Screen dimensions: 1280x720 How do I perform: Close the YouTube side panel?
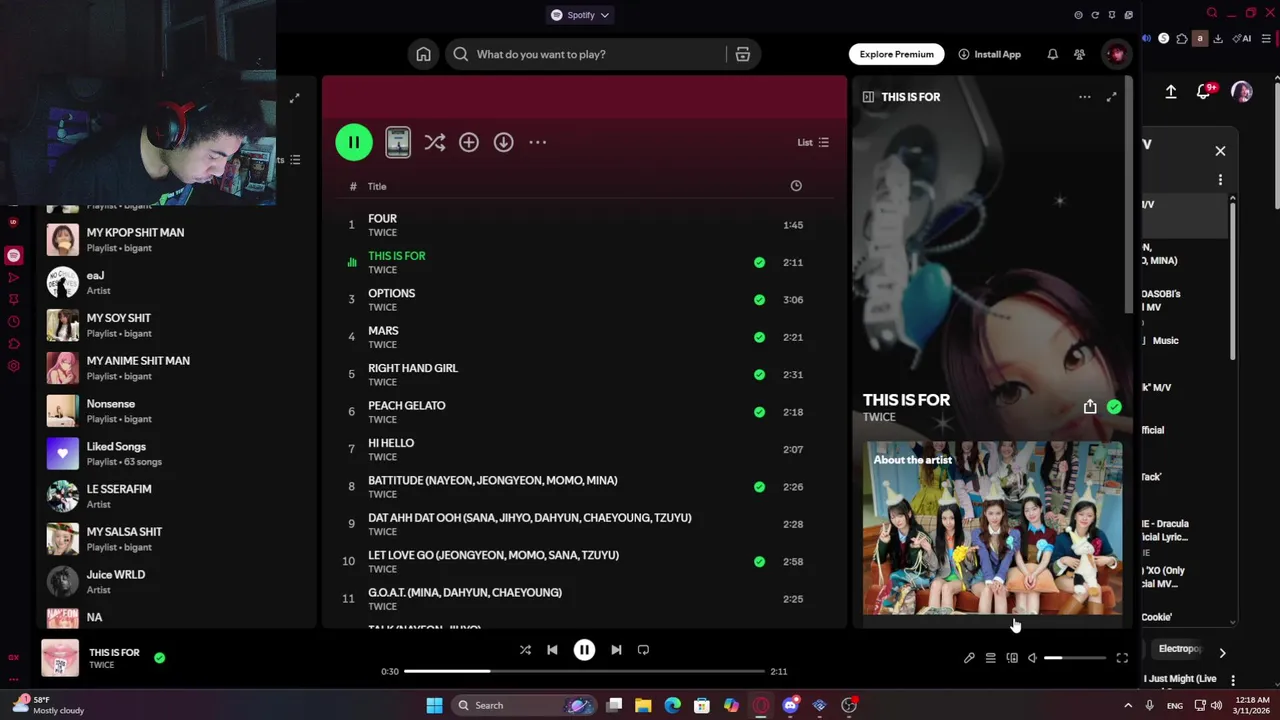[x=1220, y=151]
